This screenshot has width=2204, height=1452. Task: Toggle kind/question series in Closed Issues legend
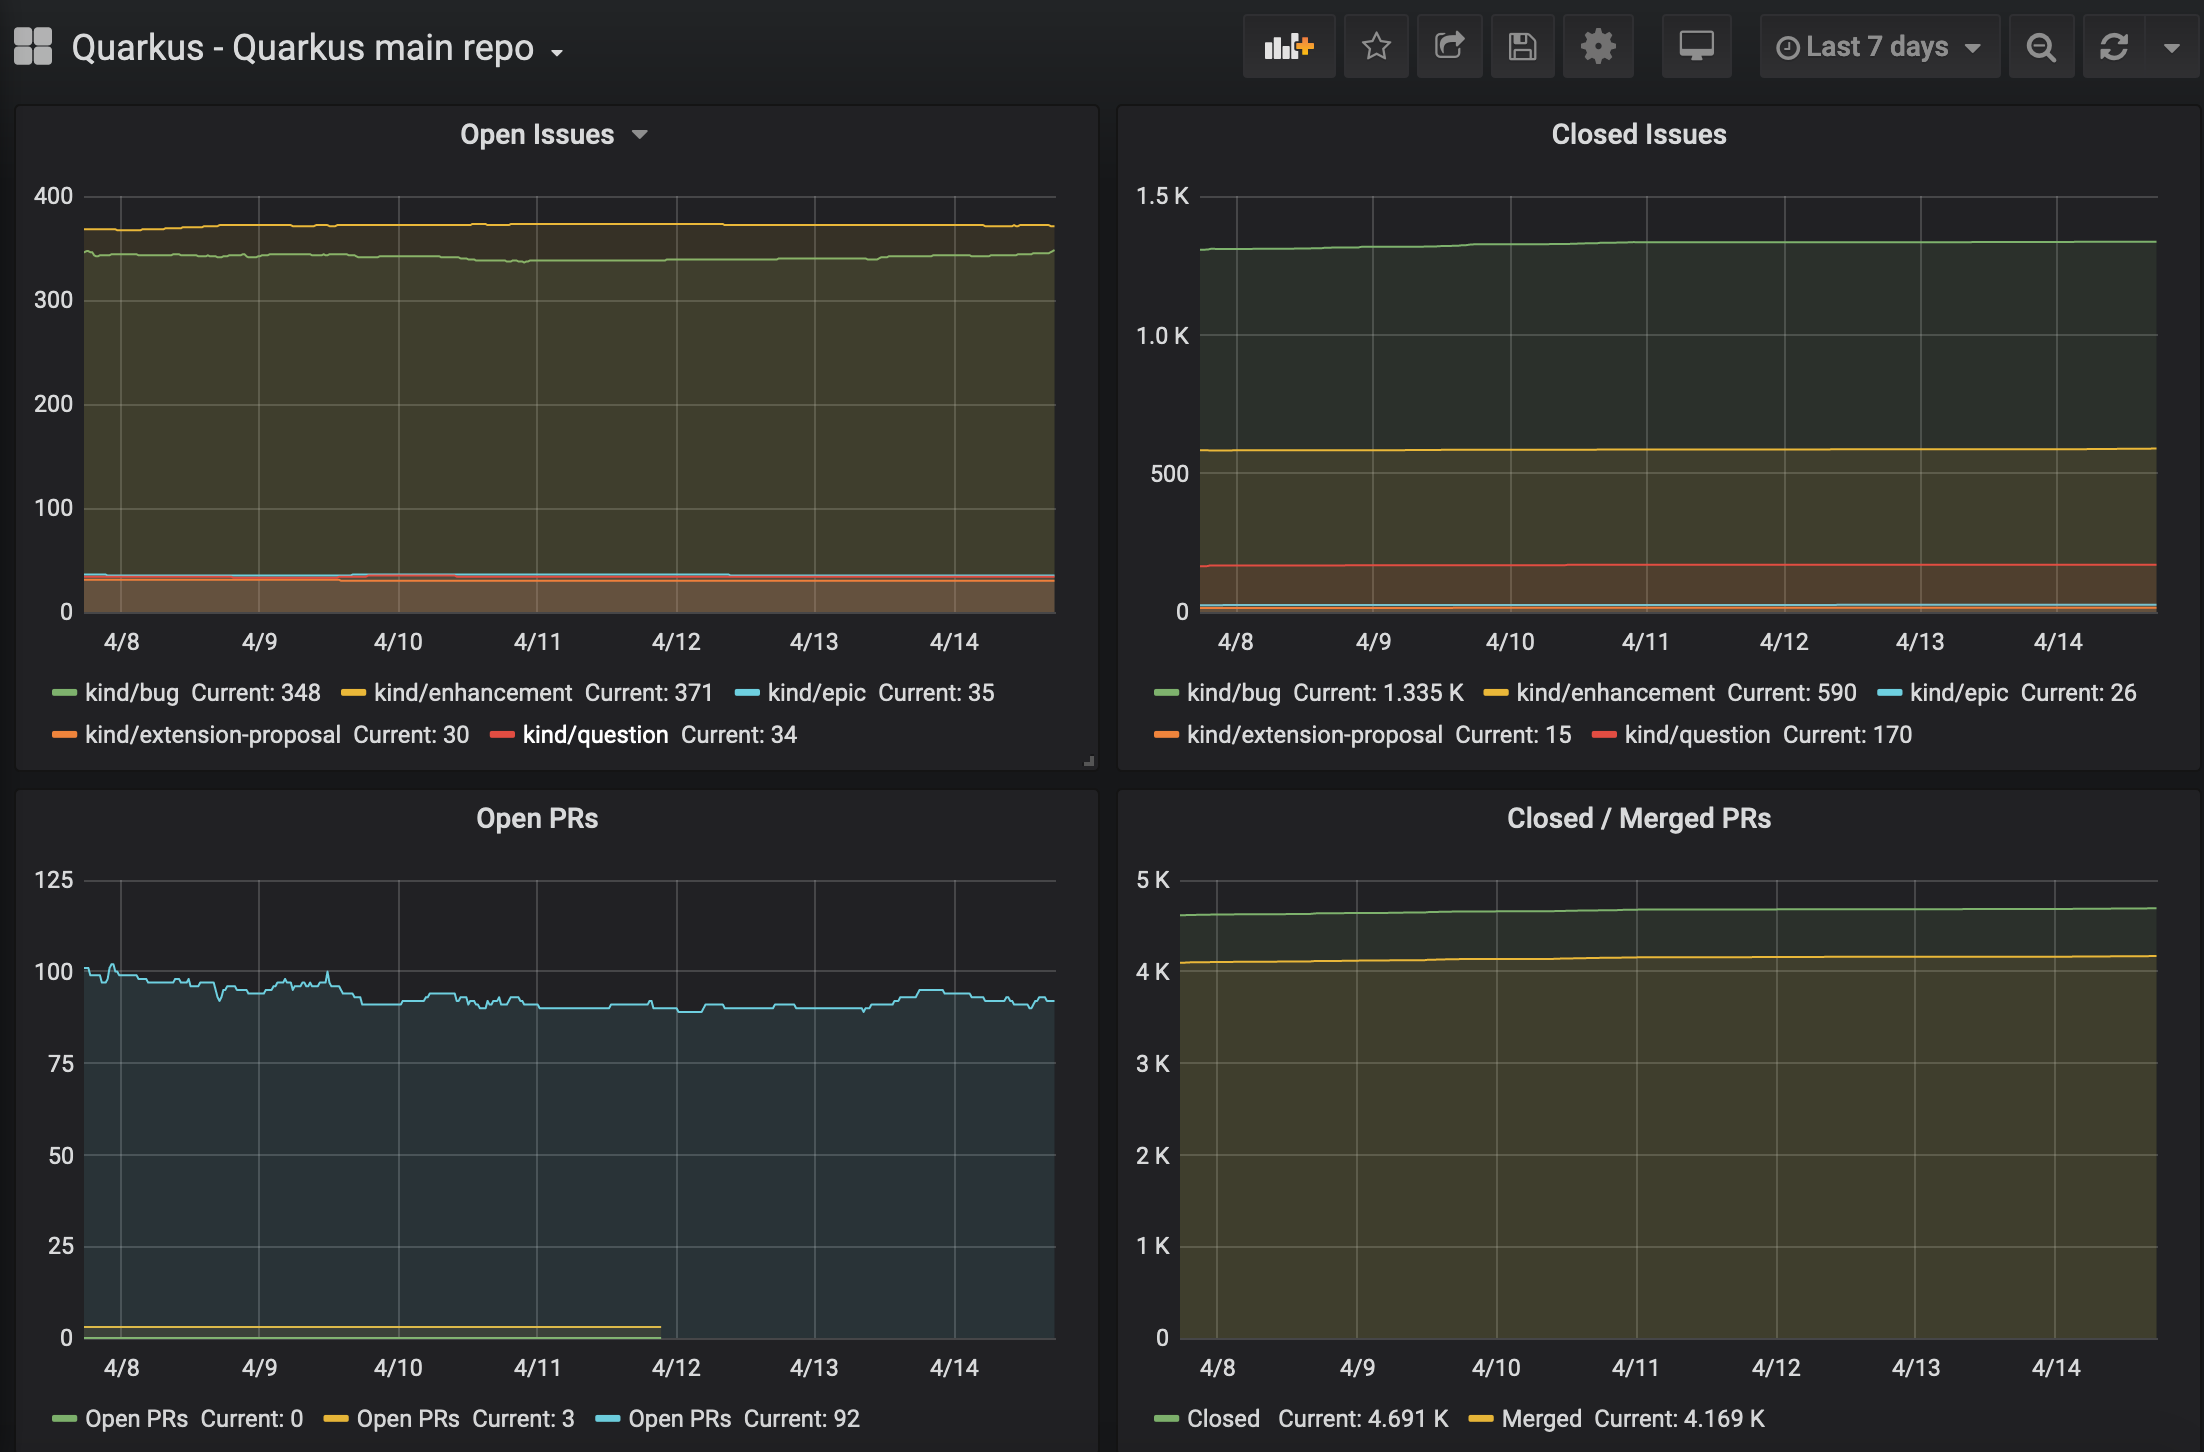[1697, 735]
